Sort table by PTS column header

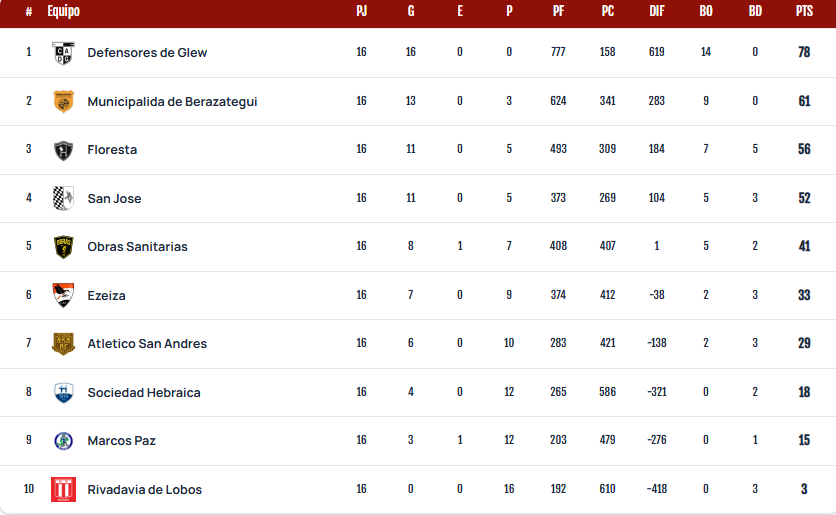tap(804, 11)
